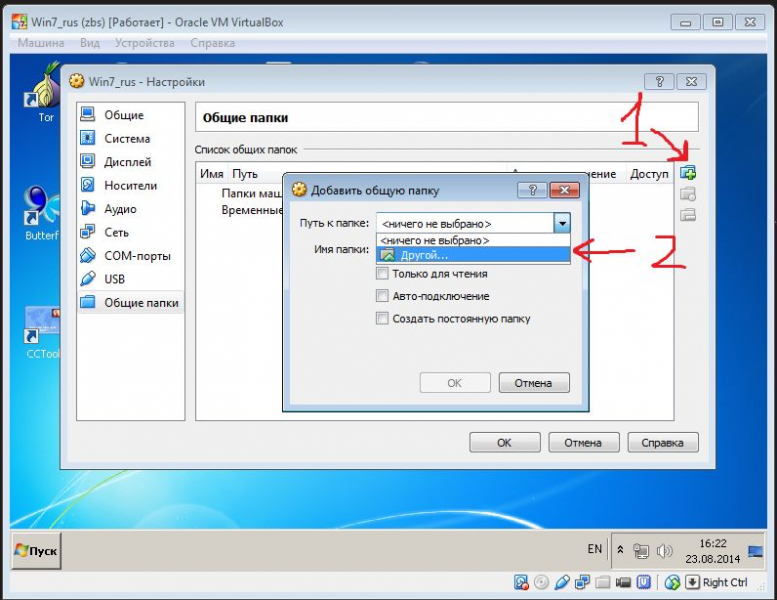The image size is (777, 600).
Task: Open the 'Пуск' start button
Action: pos(36,551)
